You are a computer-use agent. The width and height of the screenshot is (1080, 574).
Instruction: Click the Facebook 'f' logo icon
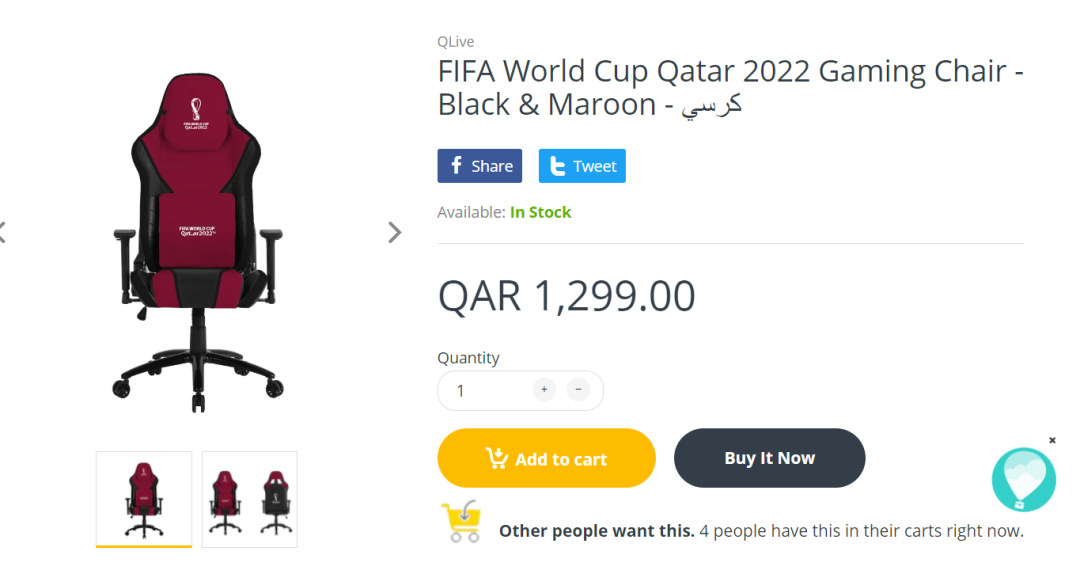click(455, 166)
